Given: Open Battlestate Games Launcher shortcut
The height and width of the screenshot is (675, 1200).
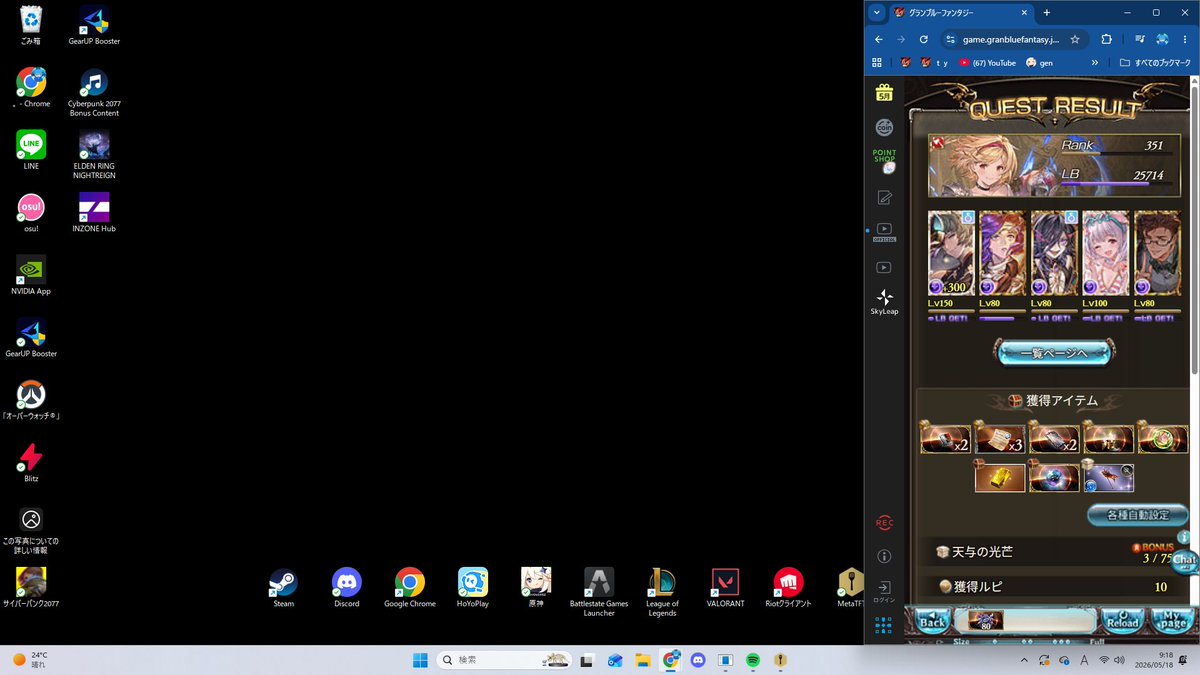Looking at the screenshot, I should (x=599, y=592).
